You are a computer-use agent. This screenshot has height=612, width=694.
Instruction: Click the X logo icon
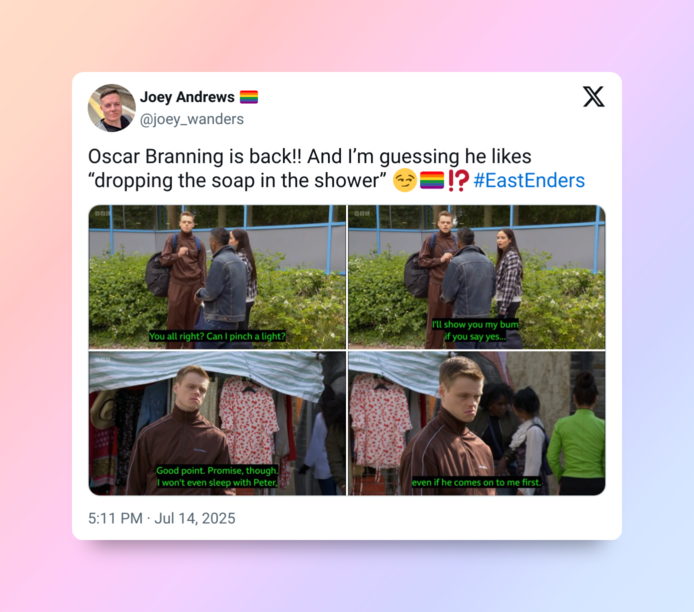tap(594, 96)
